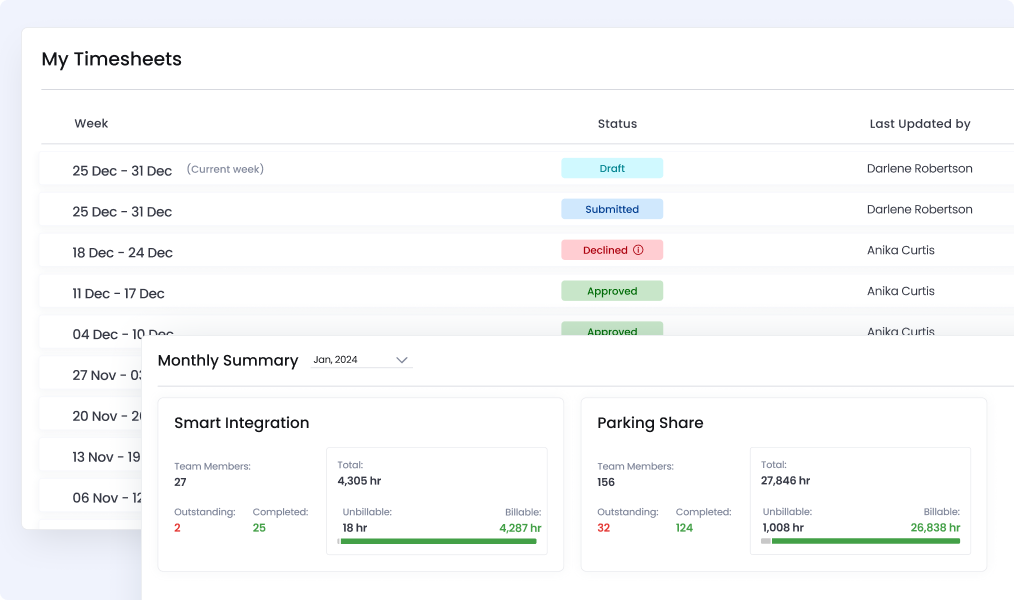The image size is (1014, 600).
Task: Open the 11 Dec - 17 Dec timesheet
Action: pyautogui.click(x=118, y=294)
